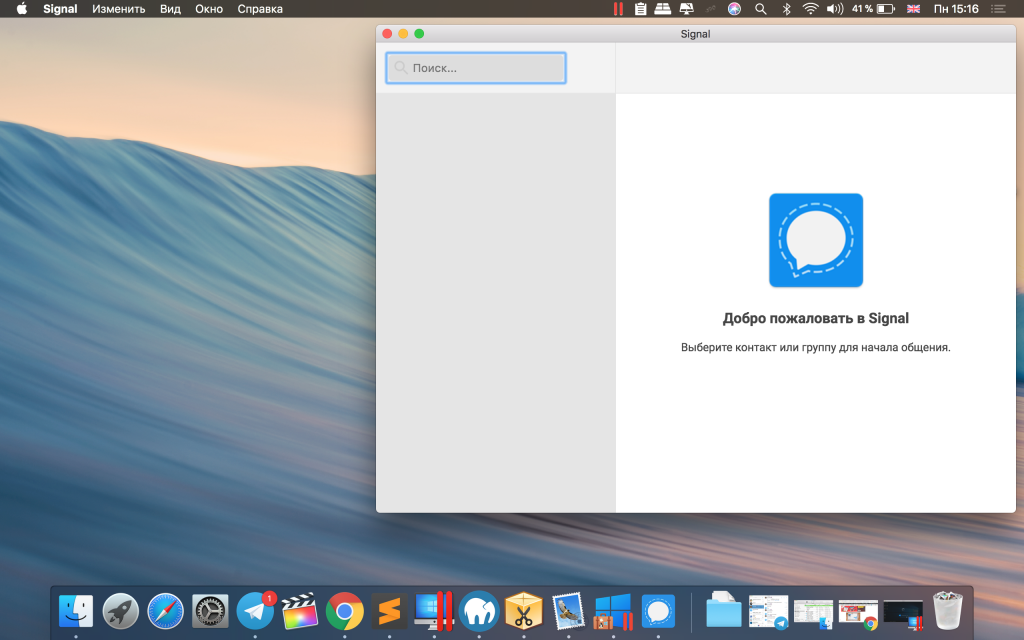Screen dimensions: 1024x640
Task: Open Finder from the Dock
Action: click(76, 612)
